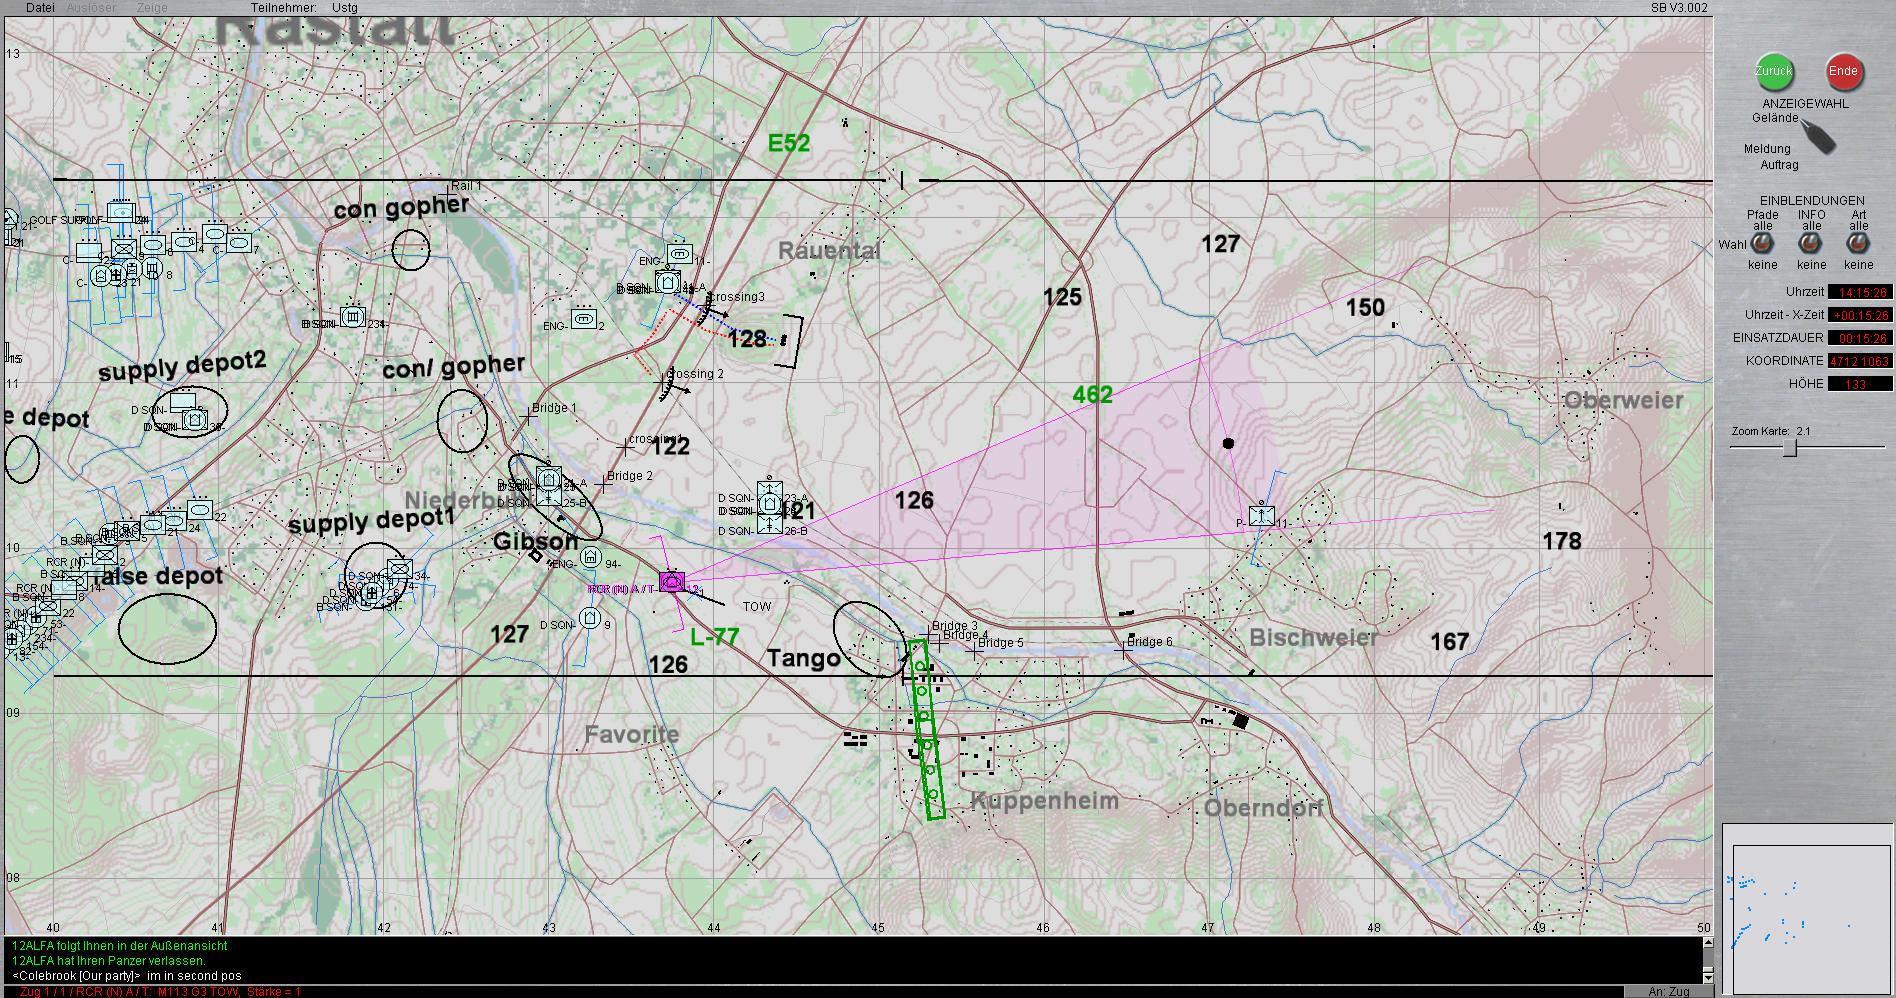Click the minimap overview thumbnail

1808,909
